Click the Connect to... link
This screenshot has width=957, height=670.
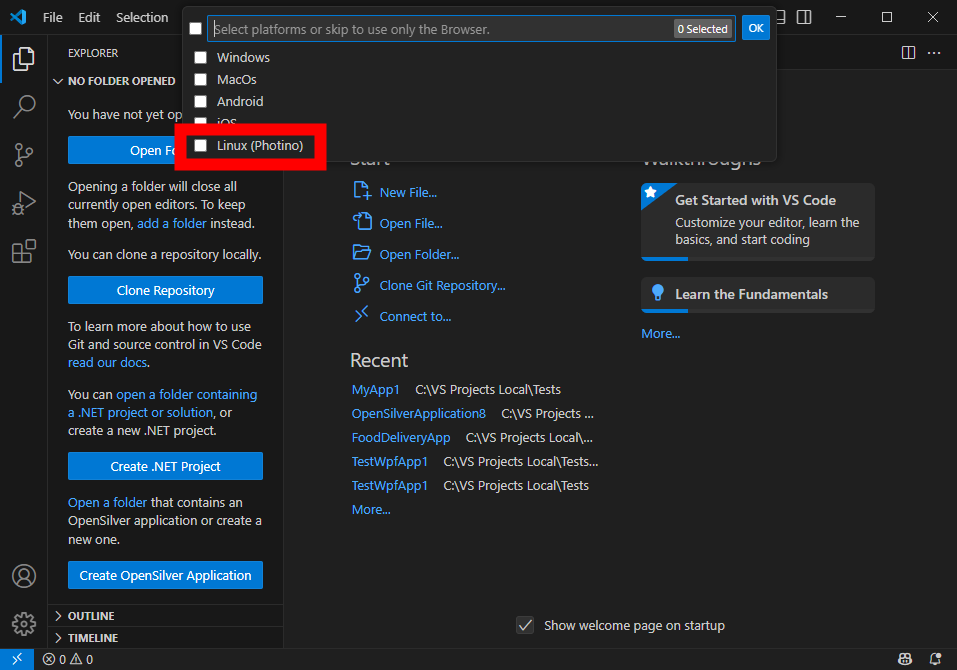point(415,316)
